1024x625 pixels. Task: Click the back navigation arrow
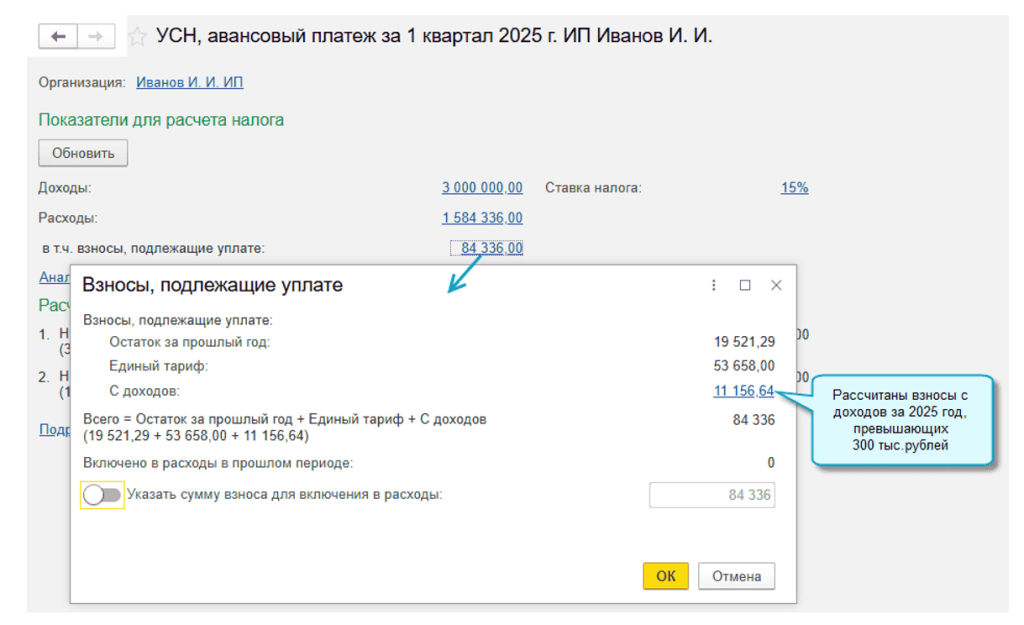58,37
